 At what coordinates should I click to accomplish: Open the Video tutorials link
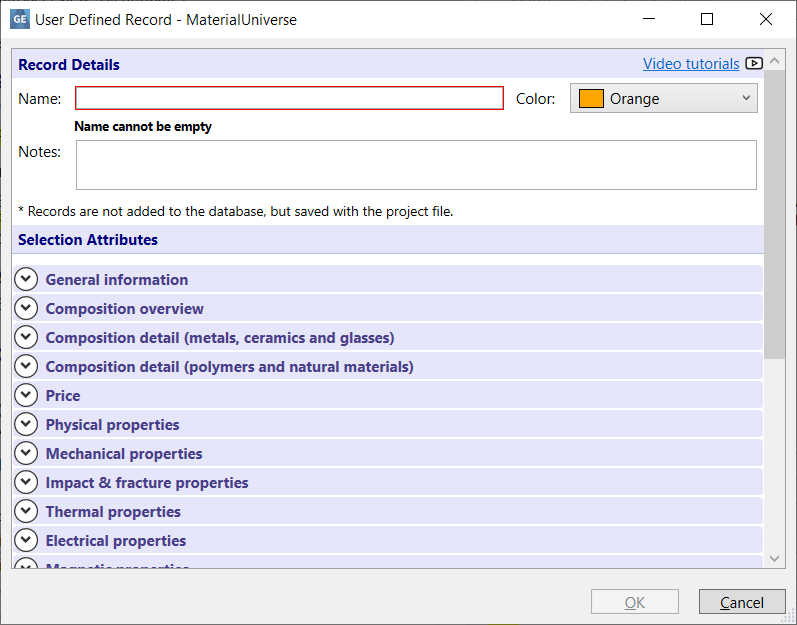[x=691, y=64]
